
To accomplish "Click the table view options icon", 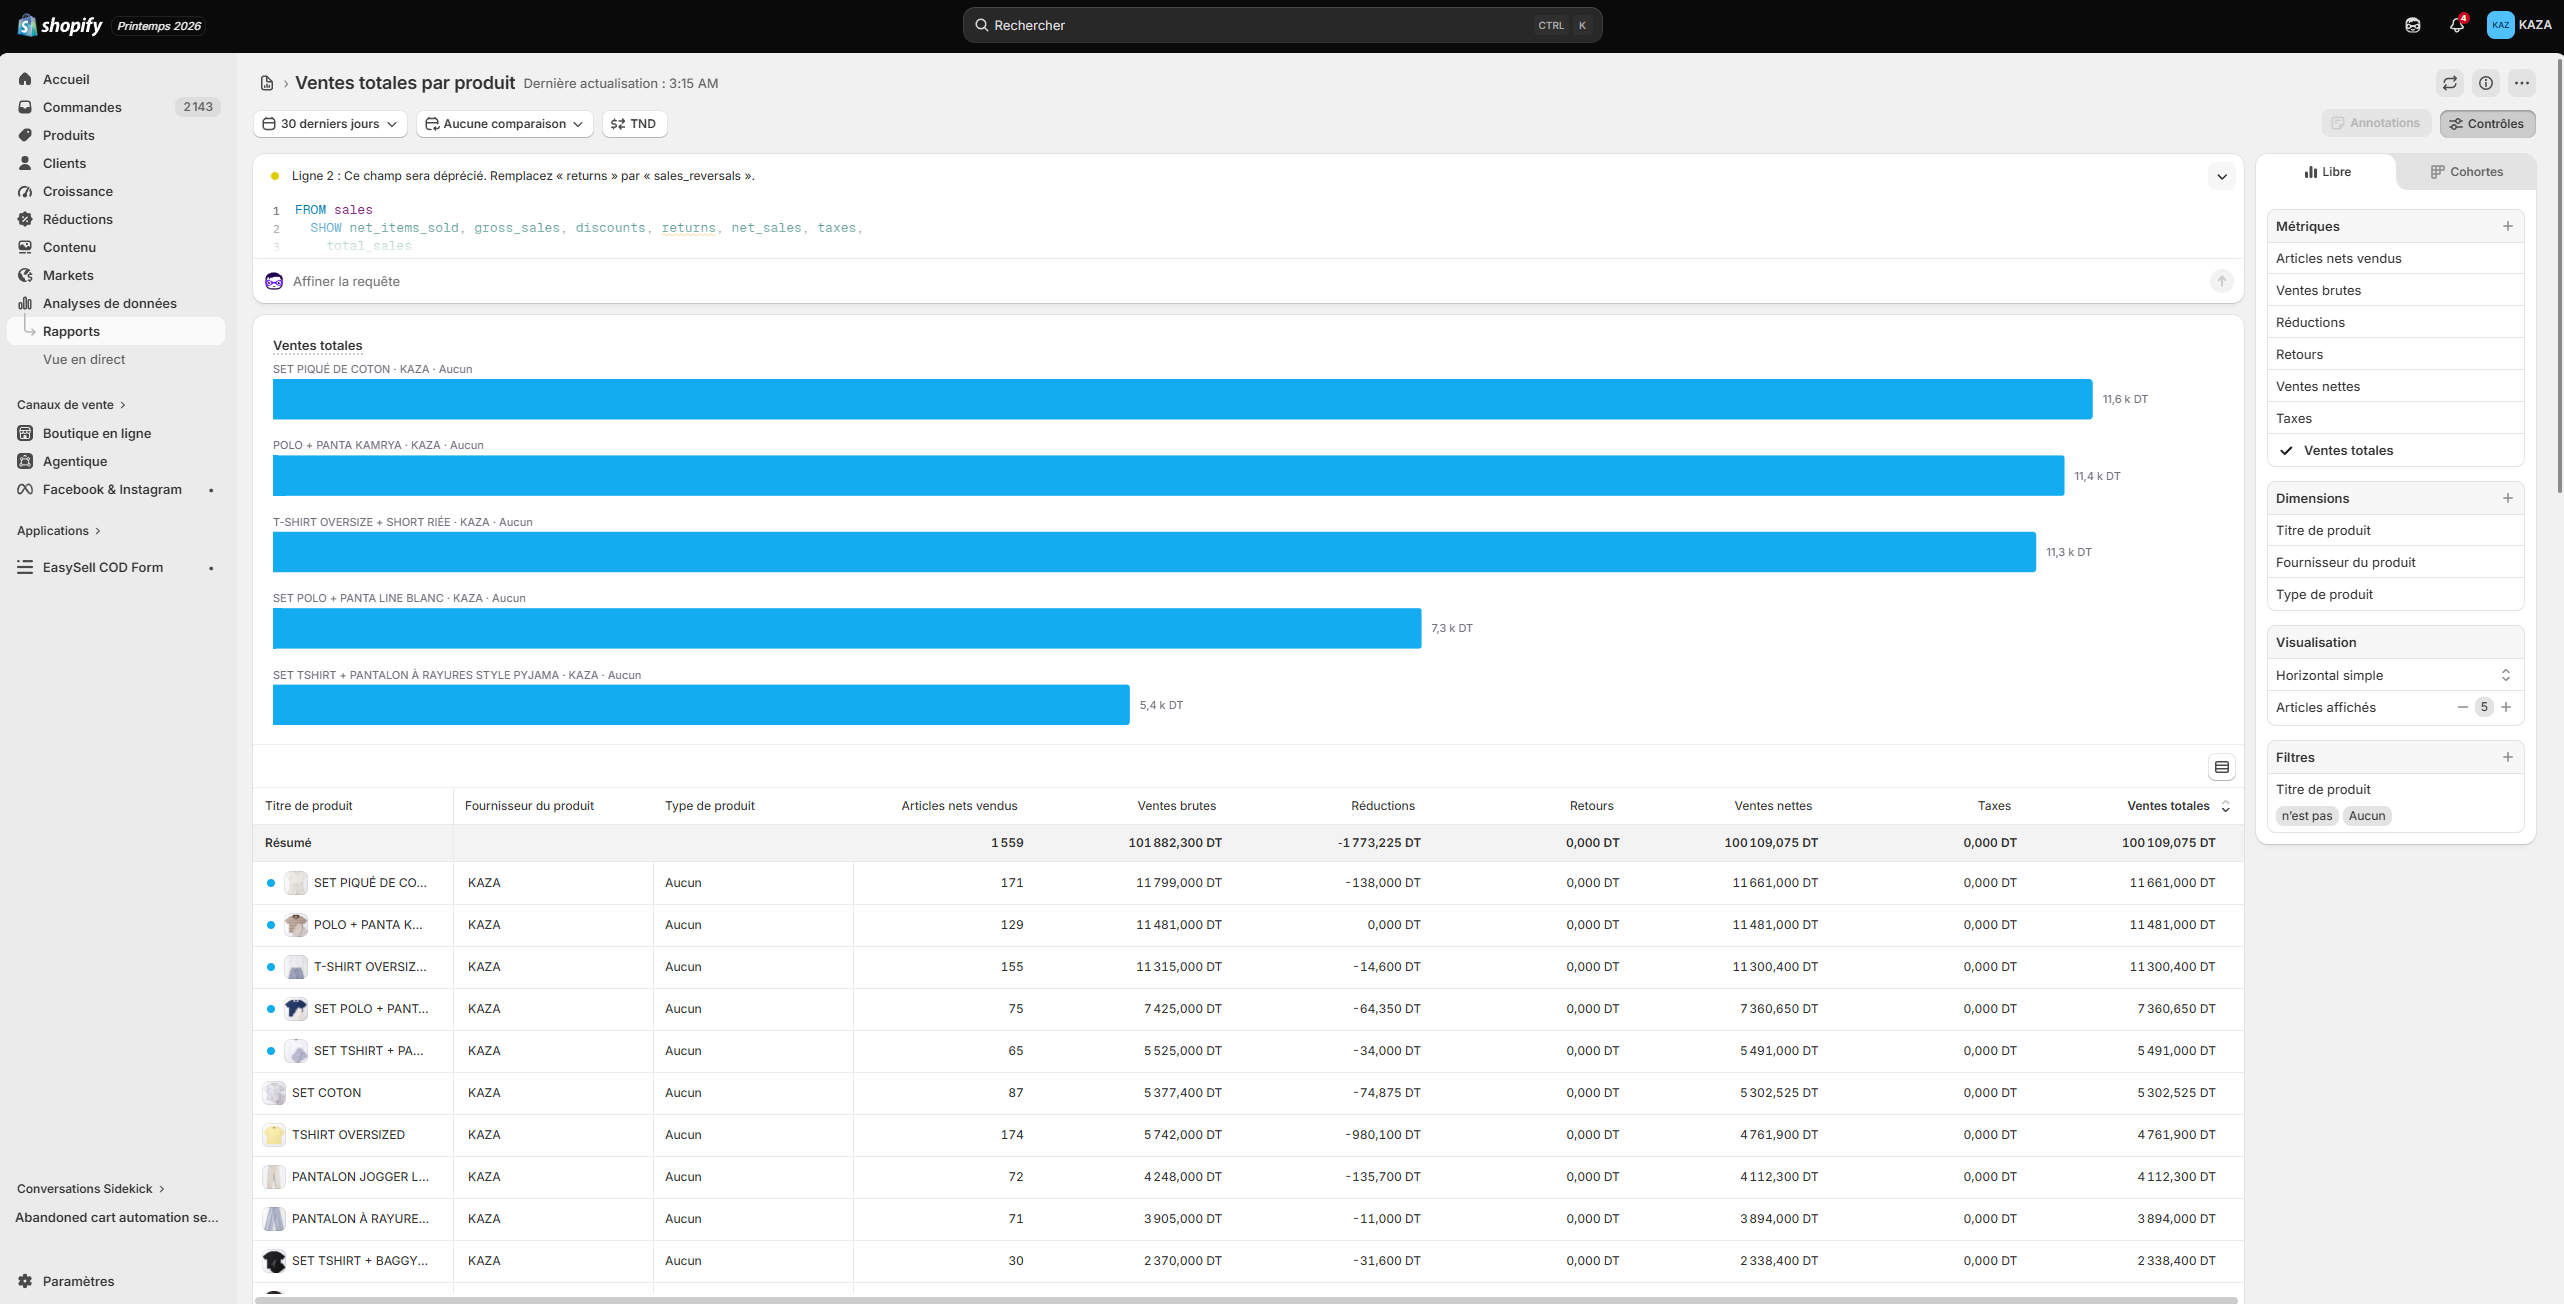I will tap(2222, 767).
